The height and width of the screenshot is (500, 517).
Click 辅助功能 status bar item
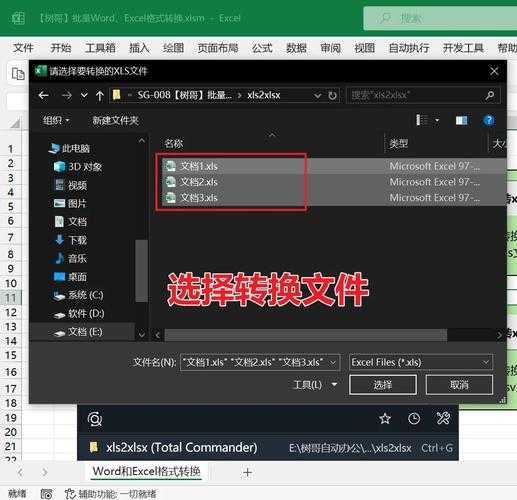[111, 494]
